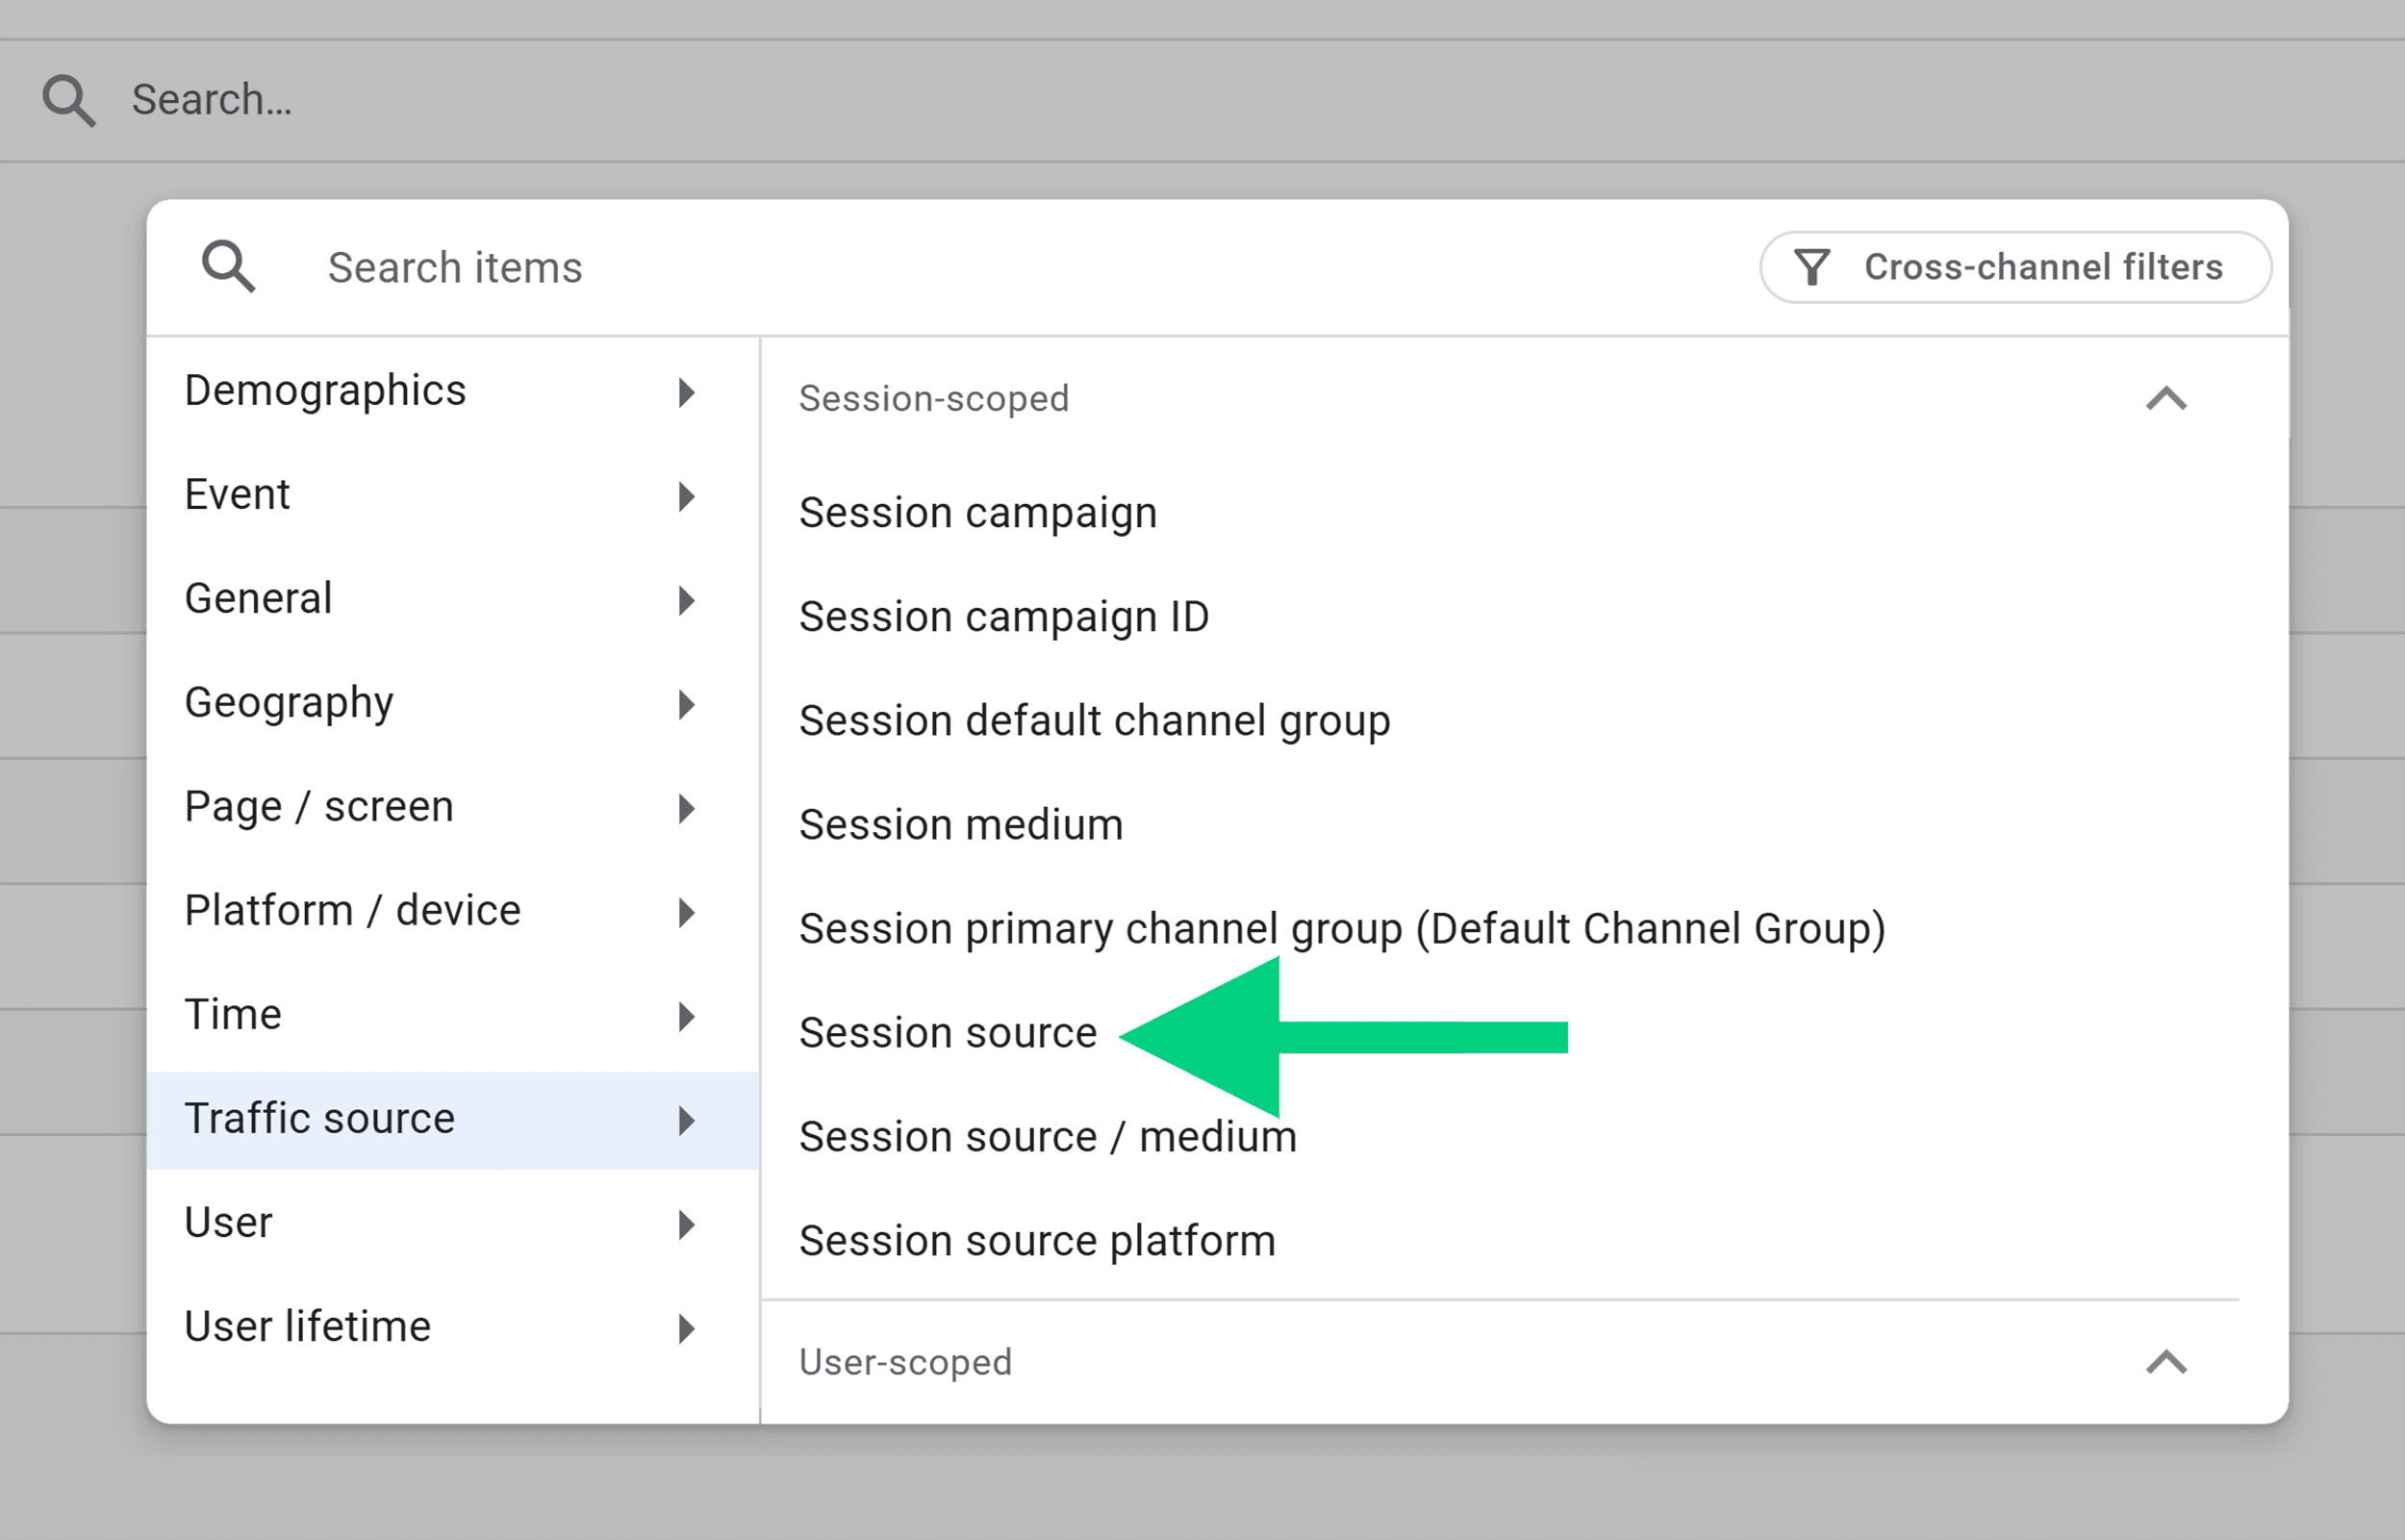This screenshot has width=2405, height=1540.
Task: Click the search icon inside the dialog
Action: [228, 265]
